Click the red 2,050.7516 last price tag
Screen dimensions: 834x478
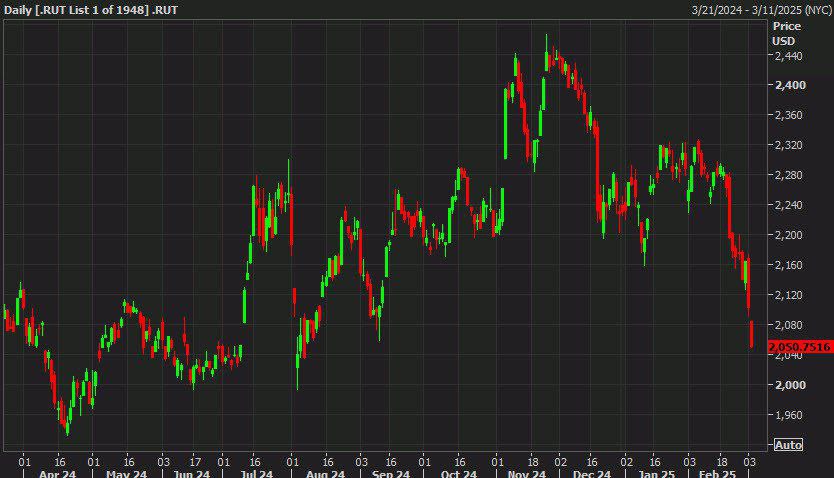click(800, 347)
